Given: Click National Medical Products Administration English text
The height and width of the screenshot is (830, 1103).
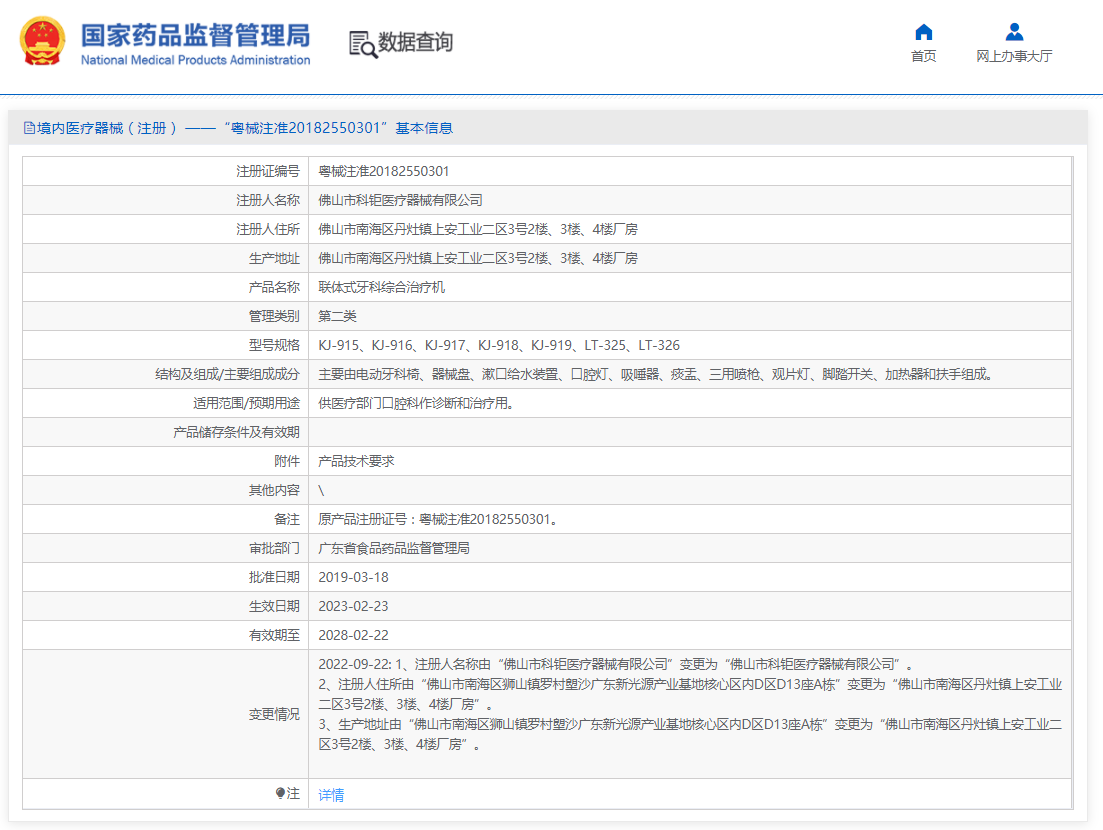Looking at the screenshot, I should coord(195,60).
